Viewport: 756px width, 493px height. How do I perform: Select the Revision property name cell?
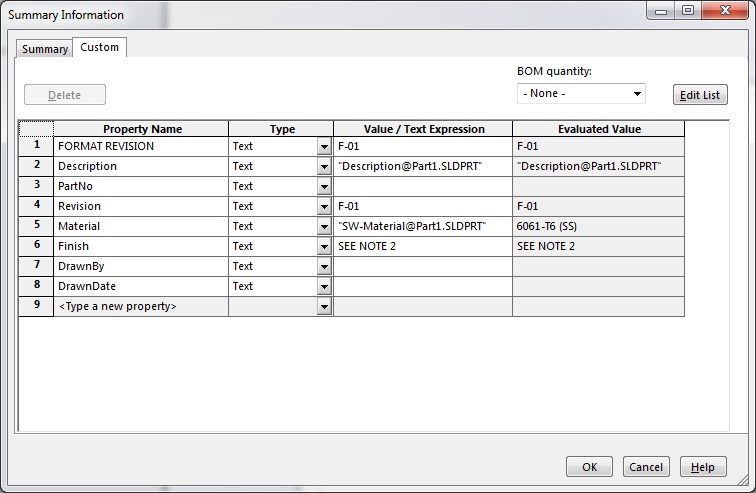141,206
